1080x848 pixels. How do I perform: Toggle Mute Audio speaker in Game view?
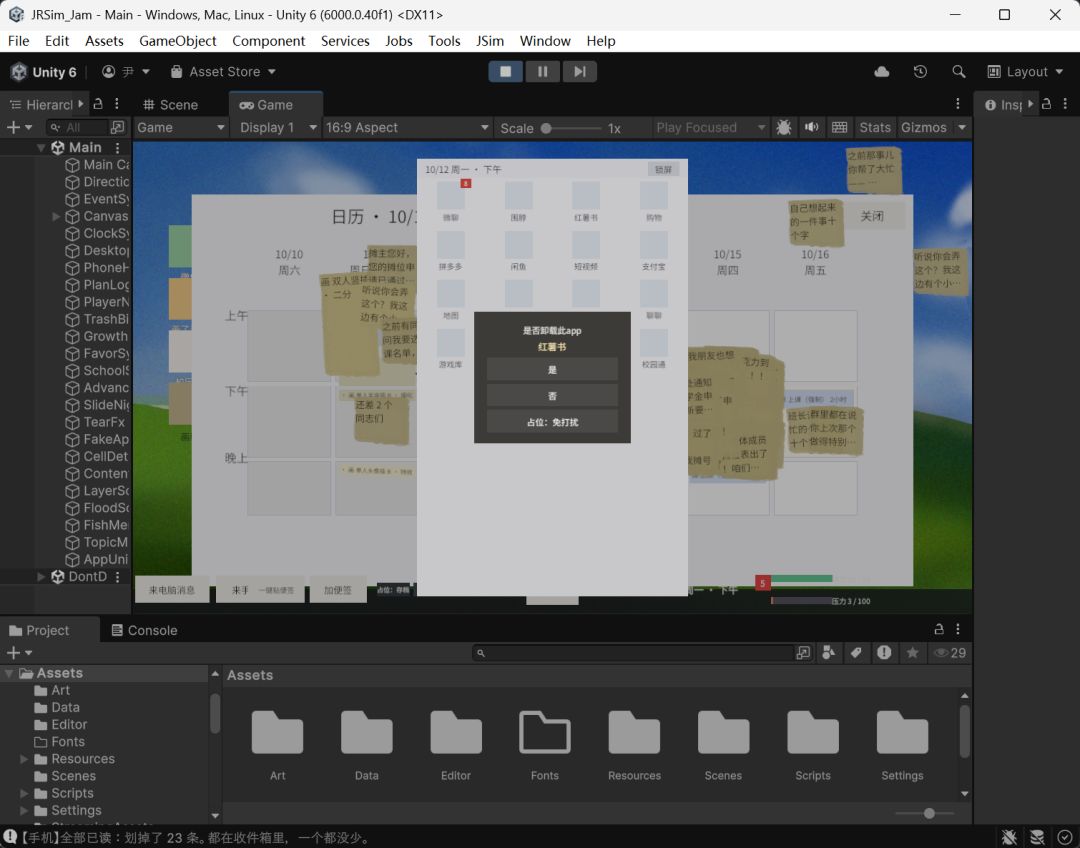pyautogui.click(x=811, y=127)
